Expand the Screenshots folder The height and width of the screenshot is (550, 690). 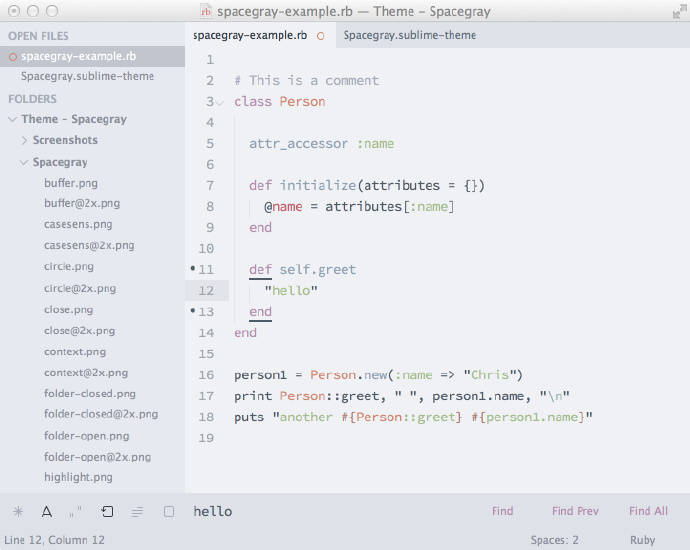[x=24, y=141]
